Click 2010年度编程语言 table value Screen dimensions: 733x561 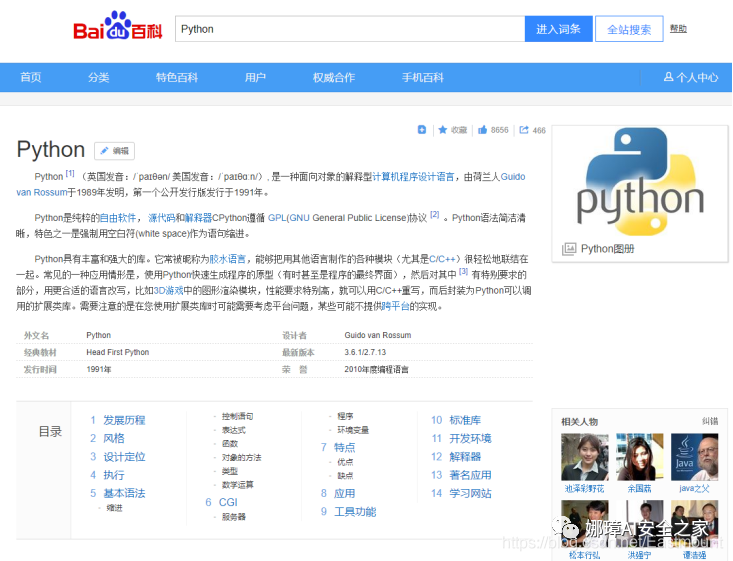coord(376,369)
